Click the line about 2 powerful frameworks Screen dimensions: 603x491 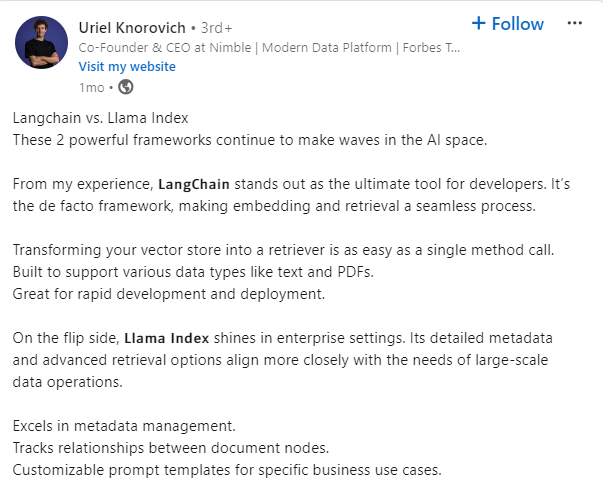click(250, 139)
